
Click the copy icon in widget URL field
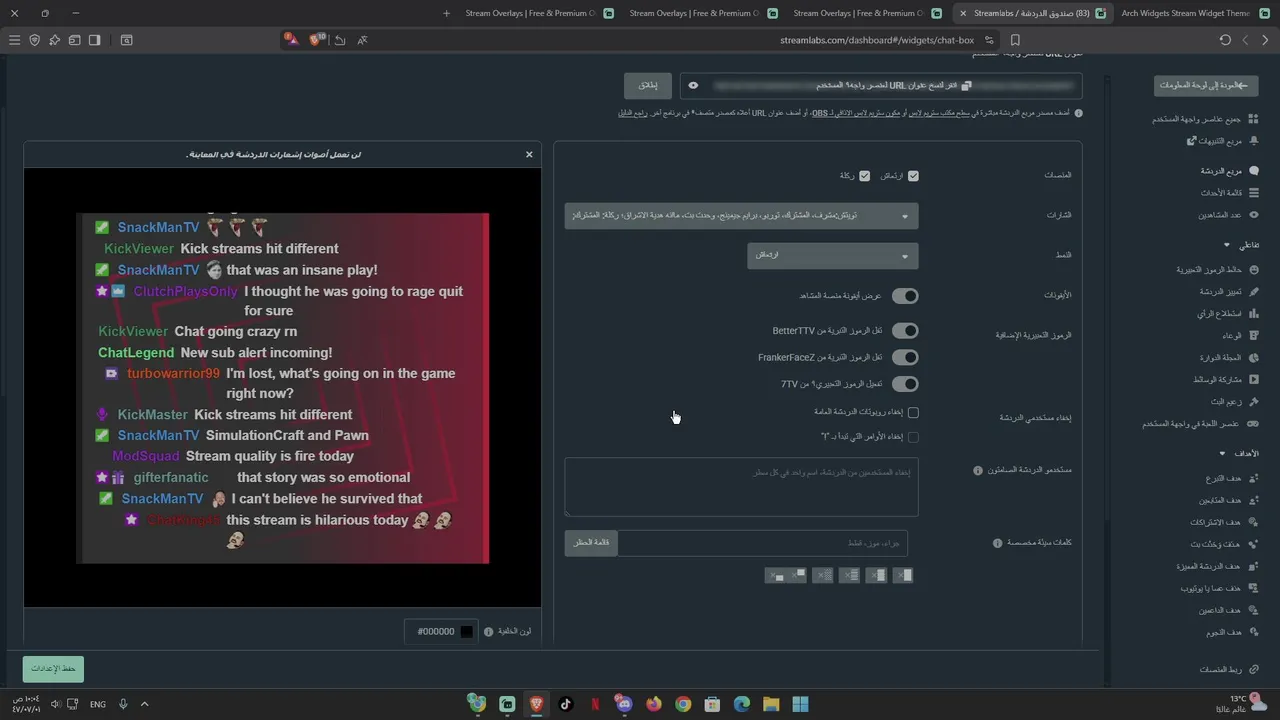pos(966,86)
